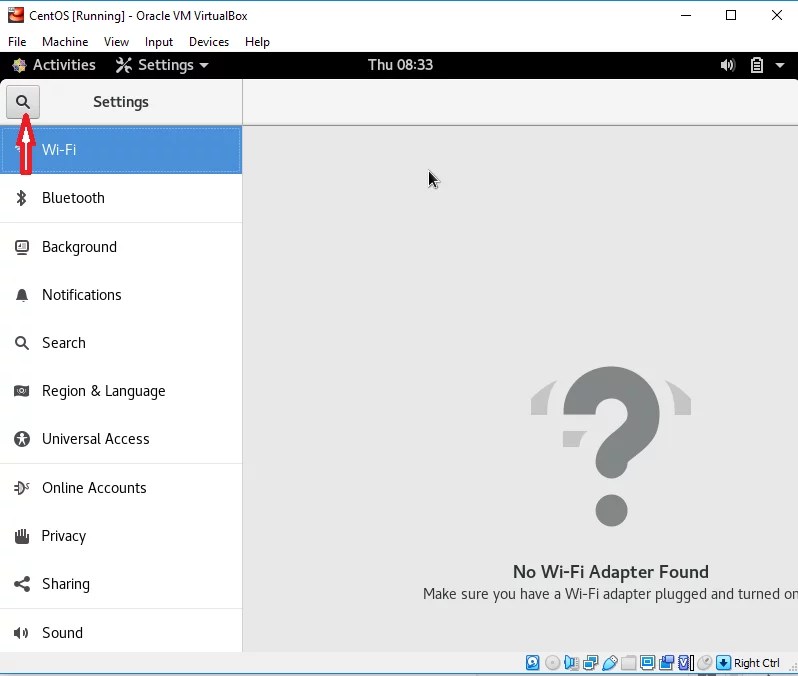Click the hard disk activity status icon
The image size is (798, 676).
point(533,662)
